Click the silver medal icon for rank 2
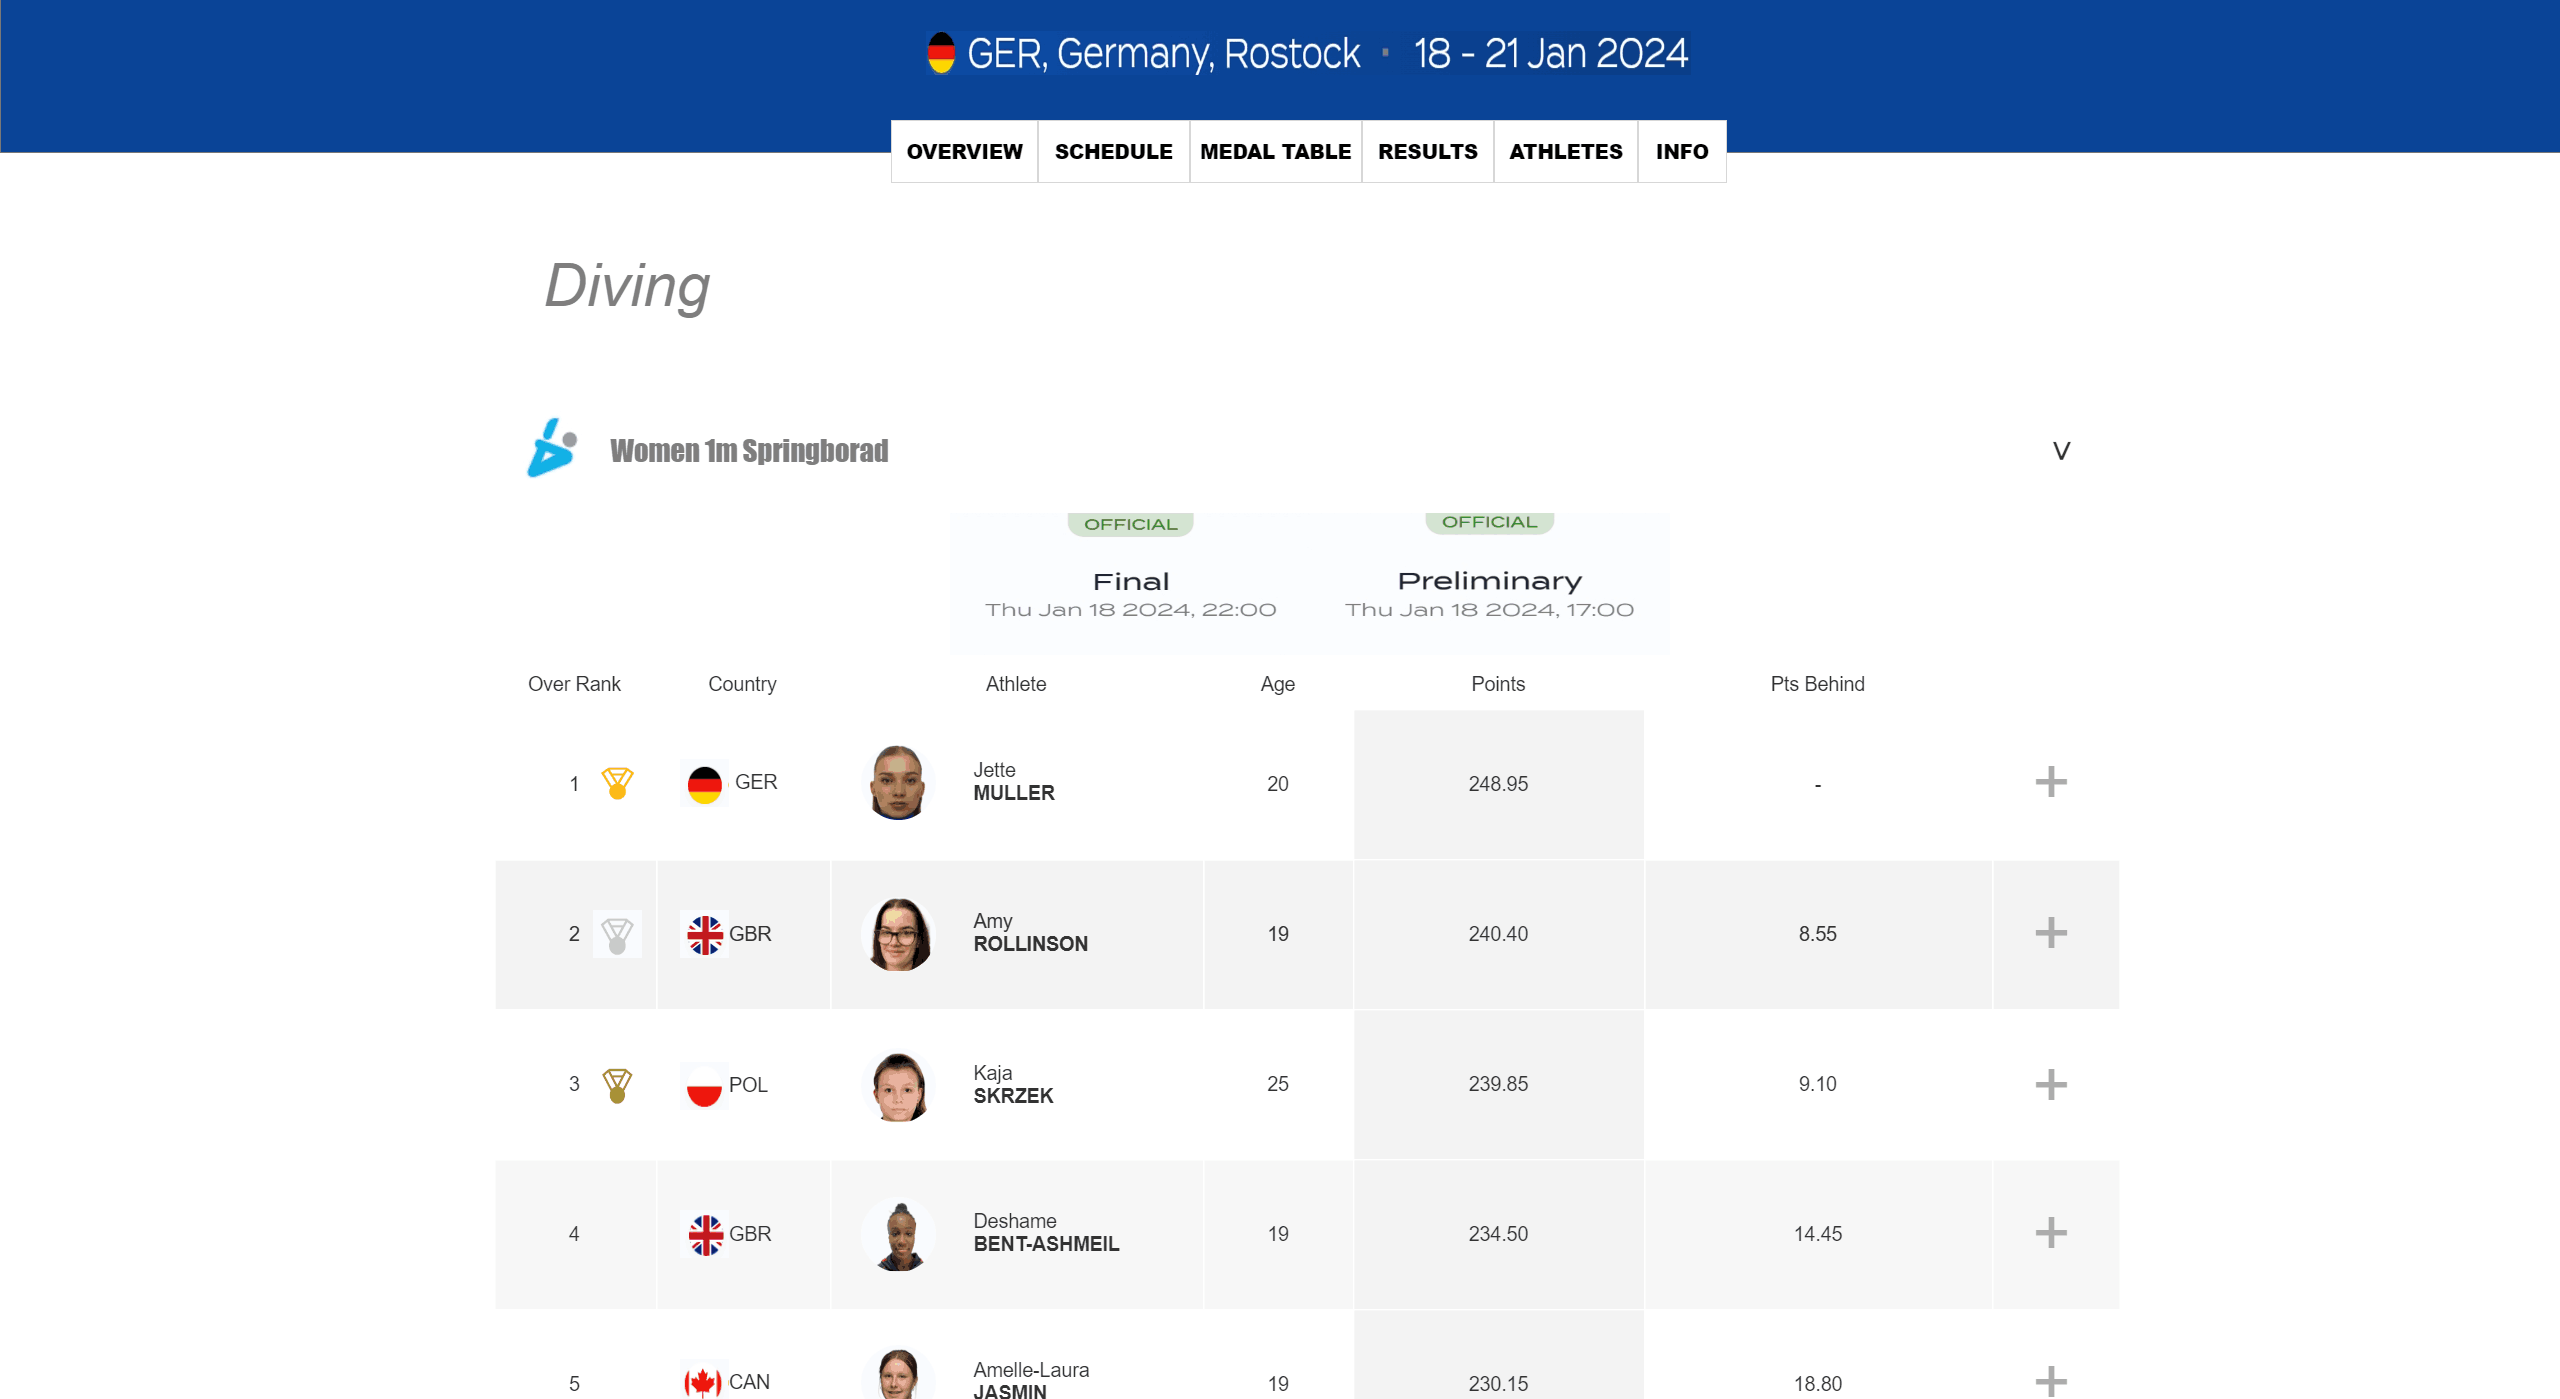Viewport: 2560px width, 1399px height. (x=617, y=934)
